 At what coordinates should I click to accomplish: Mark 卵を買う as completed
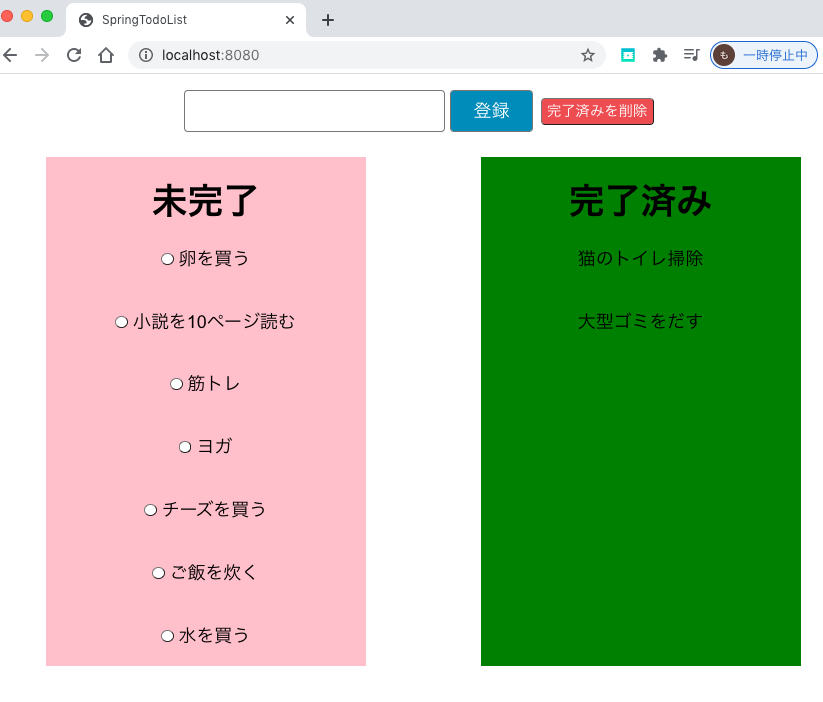pyautogui.click(x=167, y=258)
